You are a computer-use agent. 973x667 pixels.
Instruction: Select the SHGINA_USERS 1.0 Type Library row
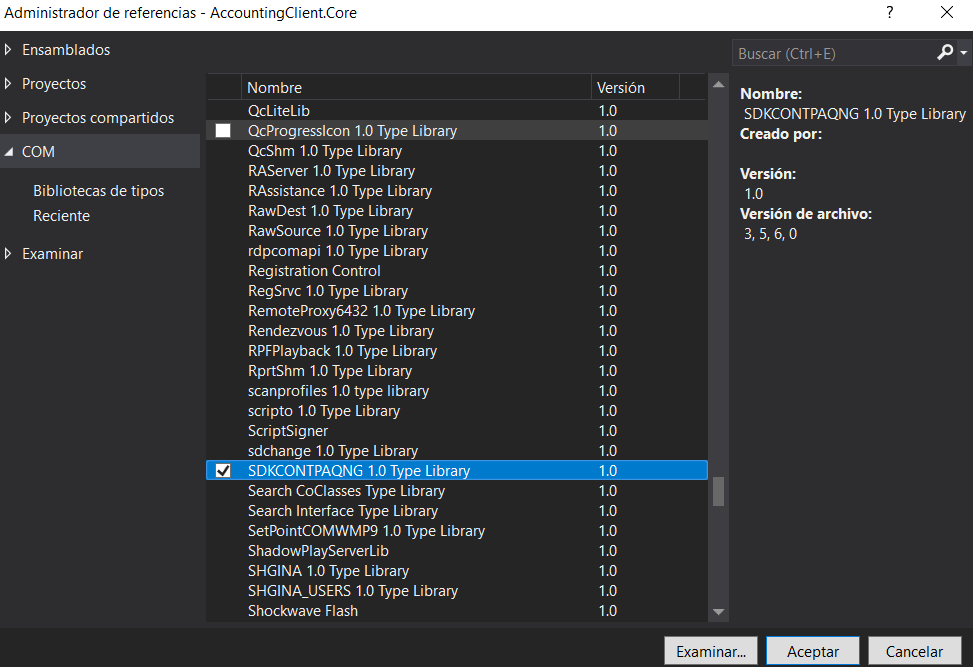457,591
